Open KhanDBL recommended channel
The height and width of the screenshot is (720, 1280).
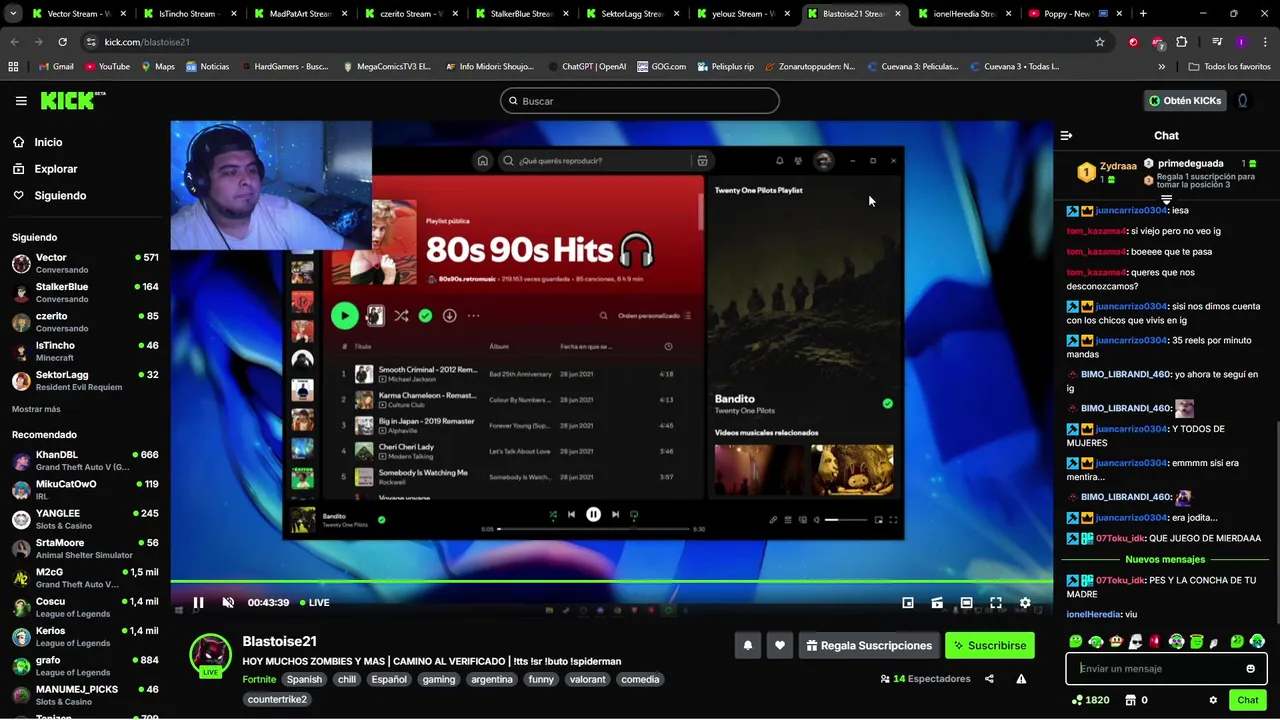click(x=85, y=460)
